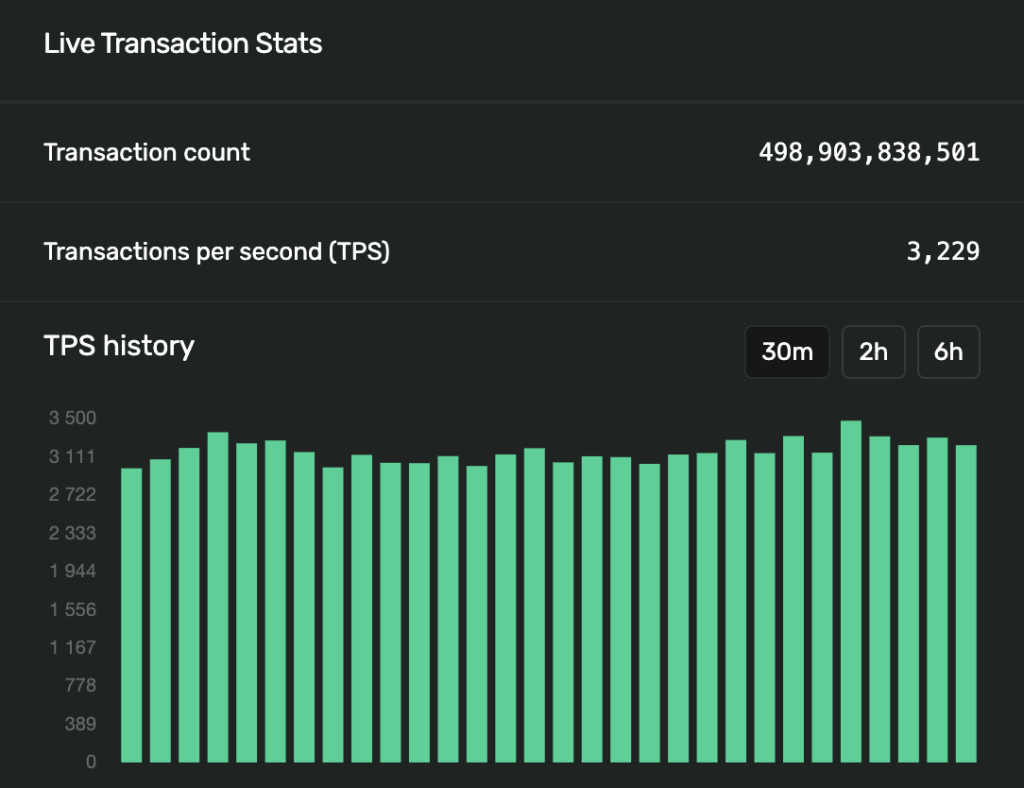Select the transaction count value 498,903,838,501
The image size is (1024, 788).
pyautogui.click(x=869, y=152)
